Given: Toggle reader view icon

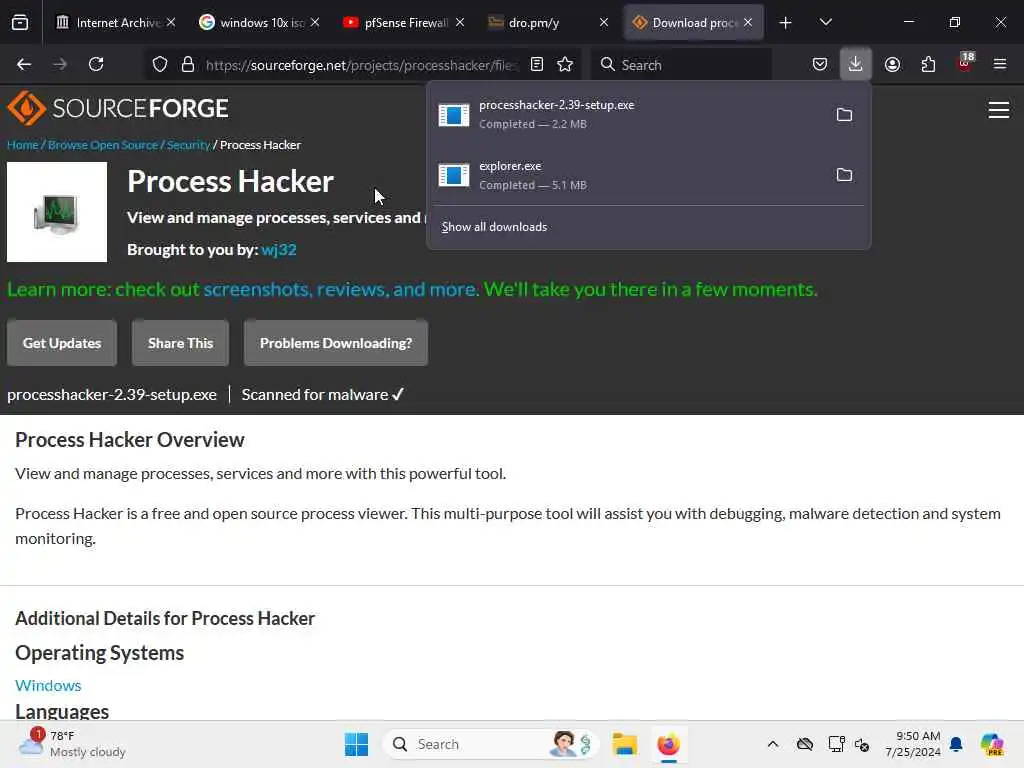Looking at the screenshot, I should 537,64.
